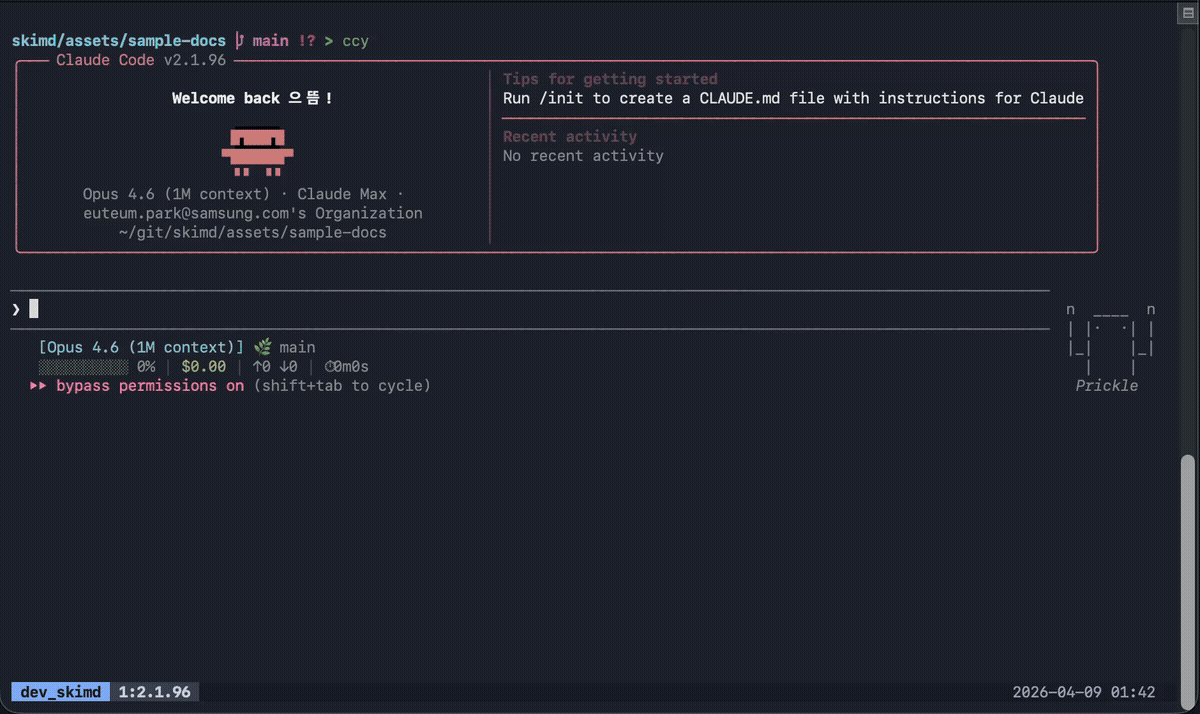Click into the Claude Code prompt input field
The image size is (1200, 714).
click(x=530, y=309)
